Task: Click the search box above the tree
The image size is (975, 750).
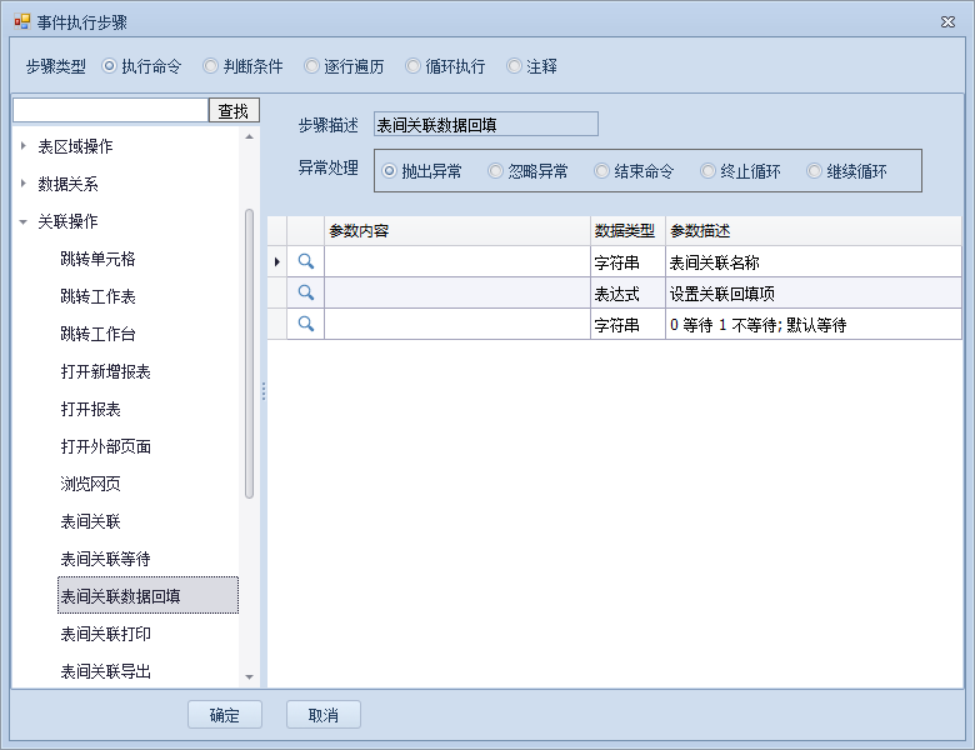Action: [110, 110]
